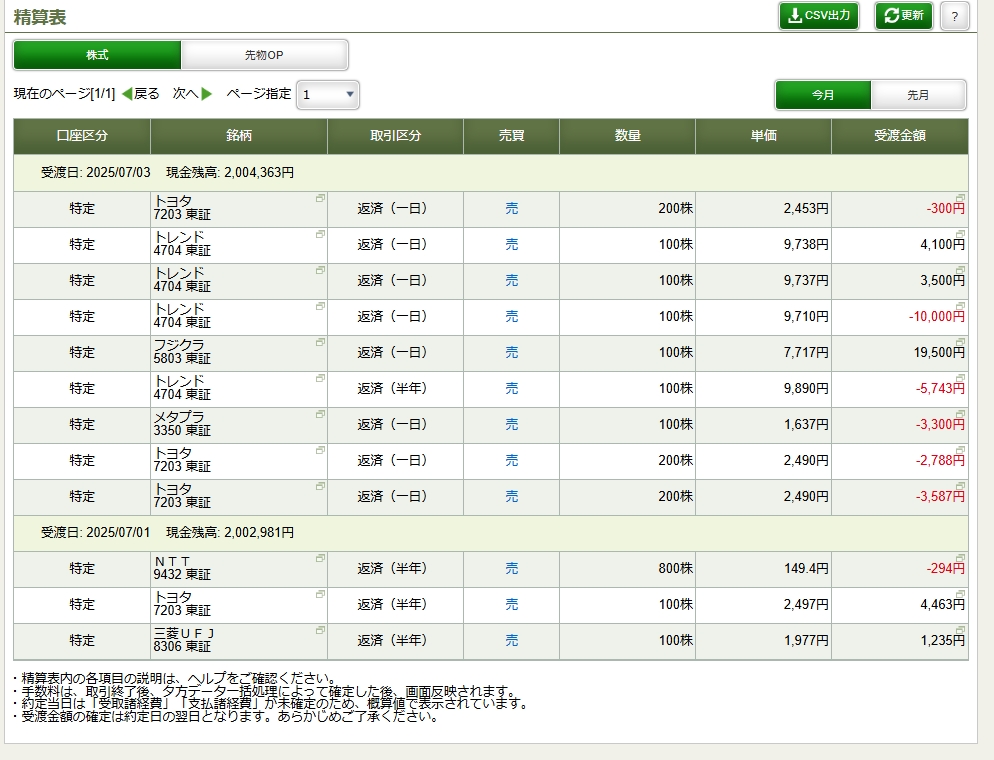The height and width of the screenshot is (760, 994).
Task: Click the 800株 quantity cell
Action: [x=628, y=569]
